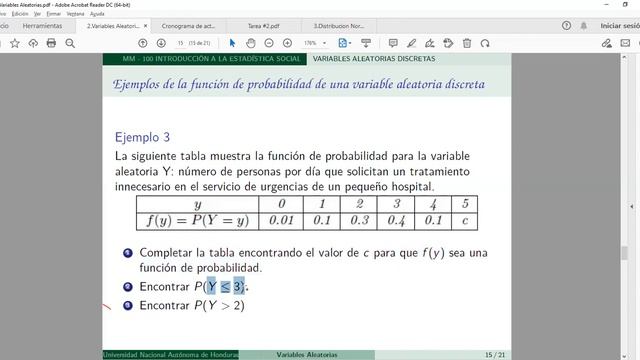Viewport: 640px width, 360px height.
Task: Select the 2.Variables Aleatori... tab
Action: 113,26
